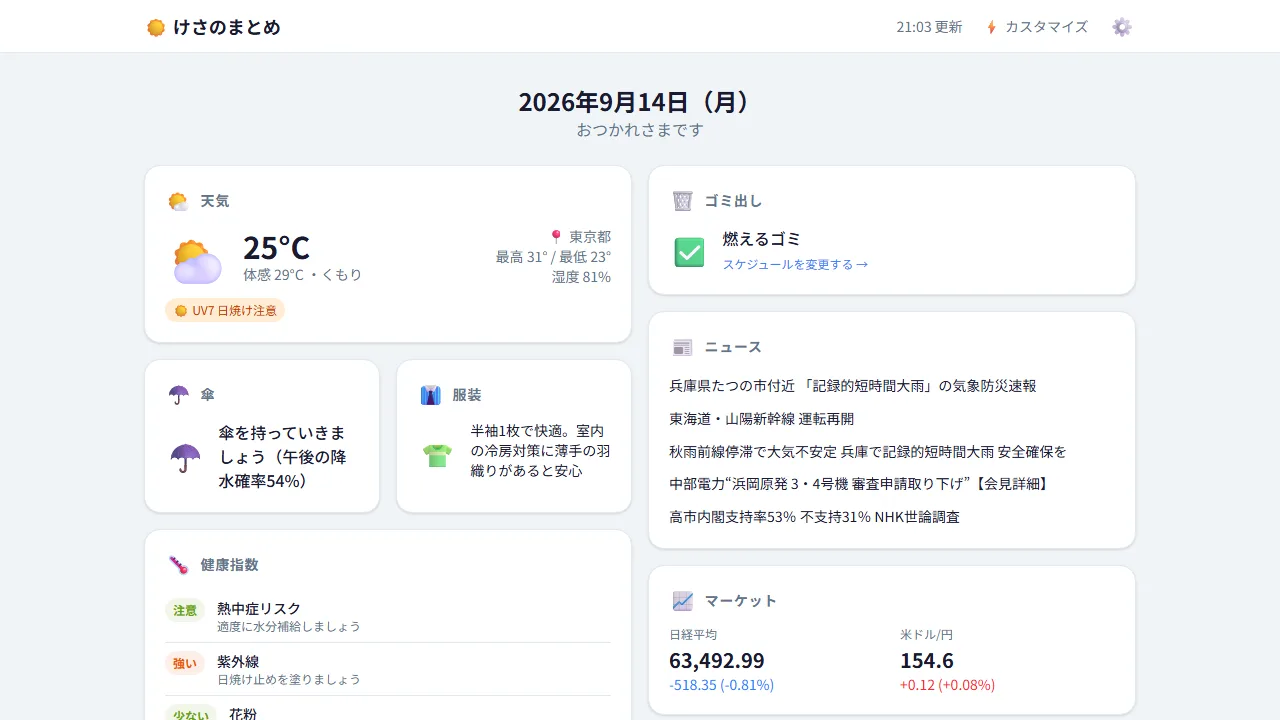This screenshot has height=720, width=1280.
Task: Click the sun logo beside けさのまとめ
Action: pos(156,27)
